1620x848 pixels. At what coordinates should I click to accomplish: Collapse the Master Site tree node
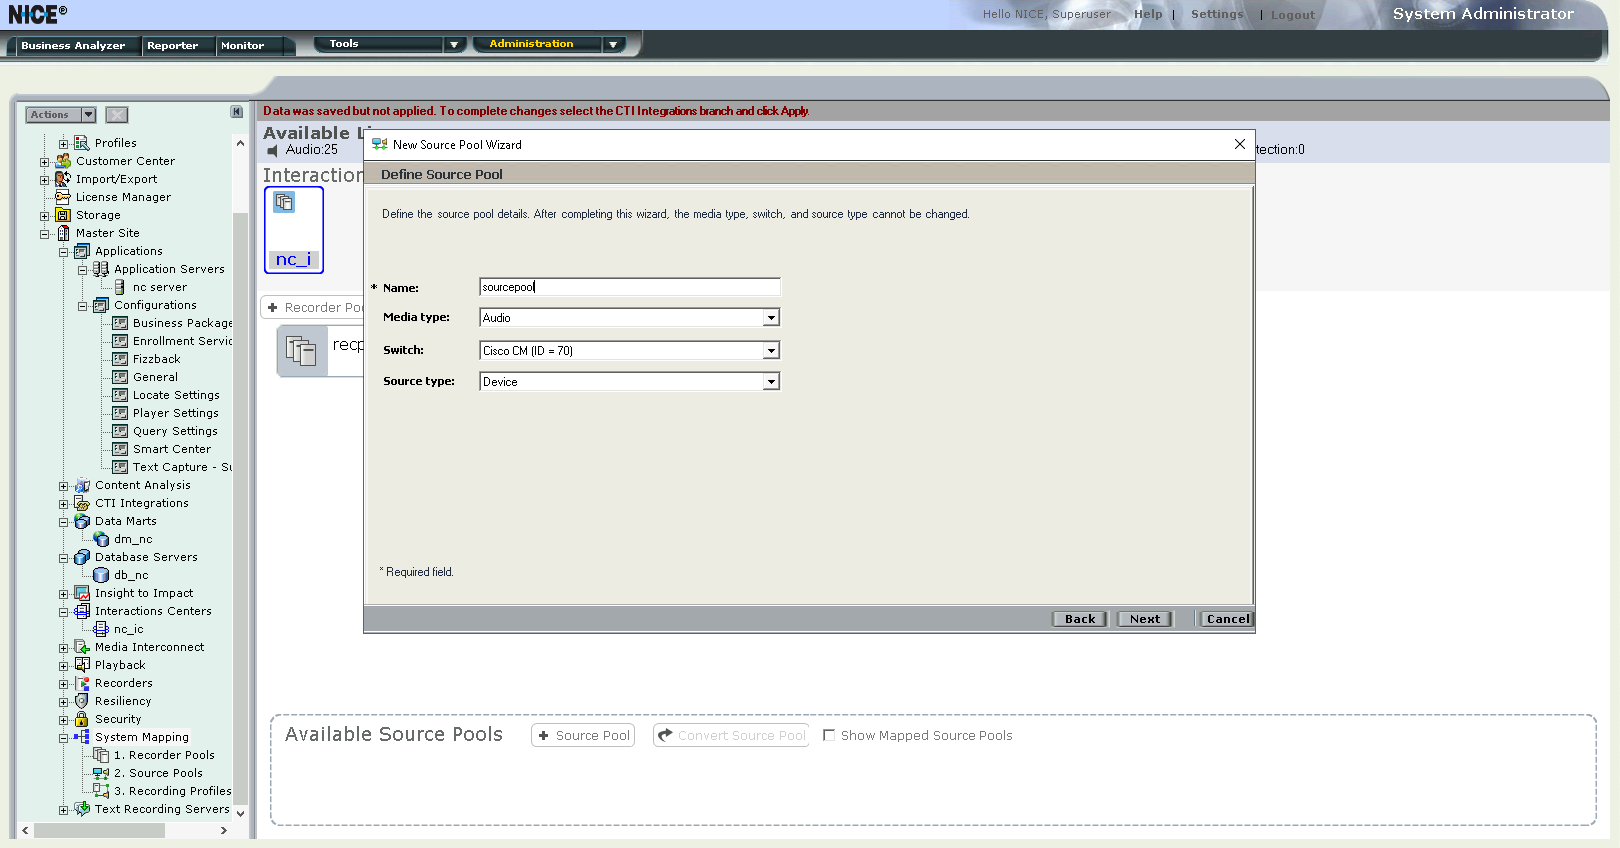44,234
